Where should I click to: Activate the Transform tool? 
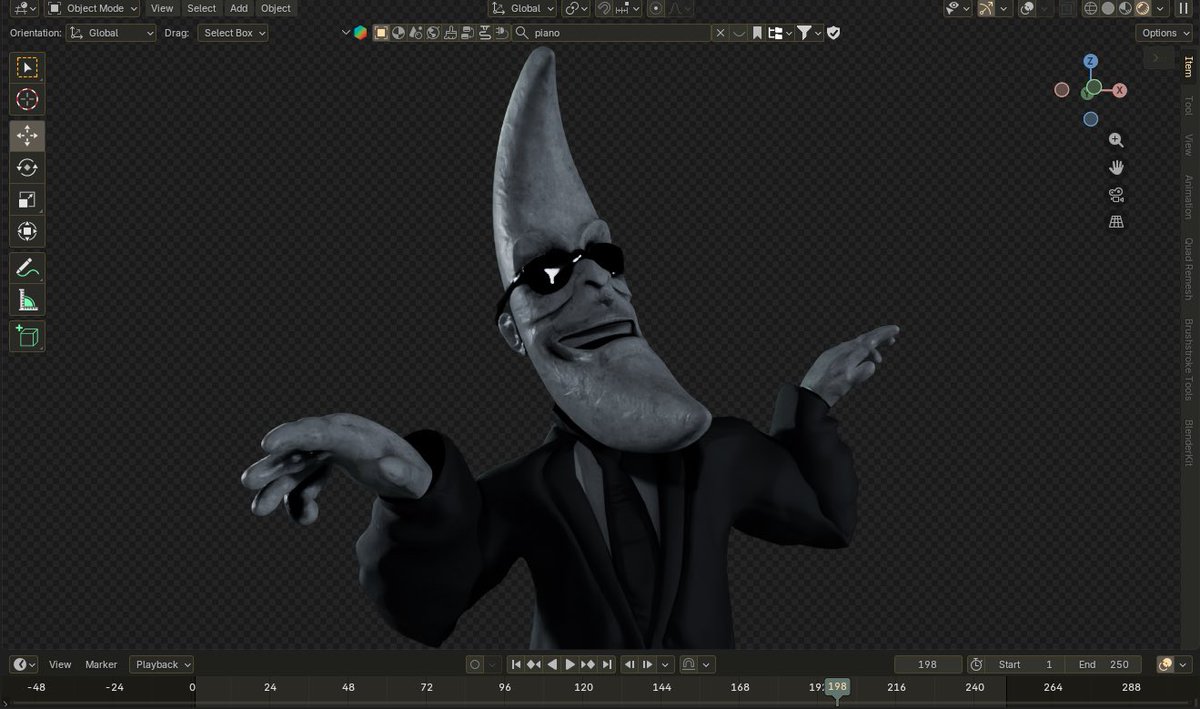27,232
